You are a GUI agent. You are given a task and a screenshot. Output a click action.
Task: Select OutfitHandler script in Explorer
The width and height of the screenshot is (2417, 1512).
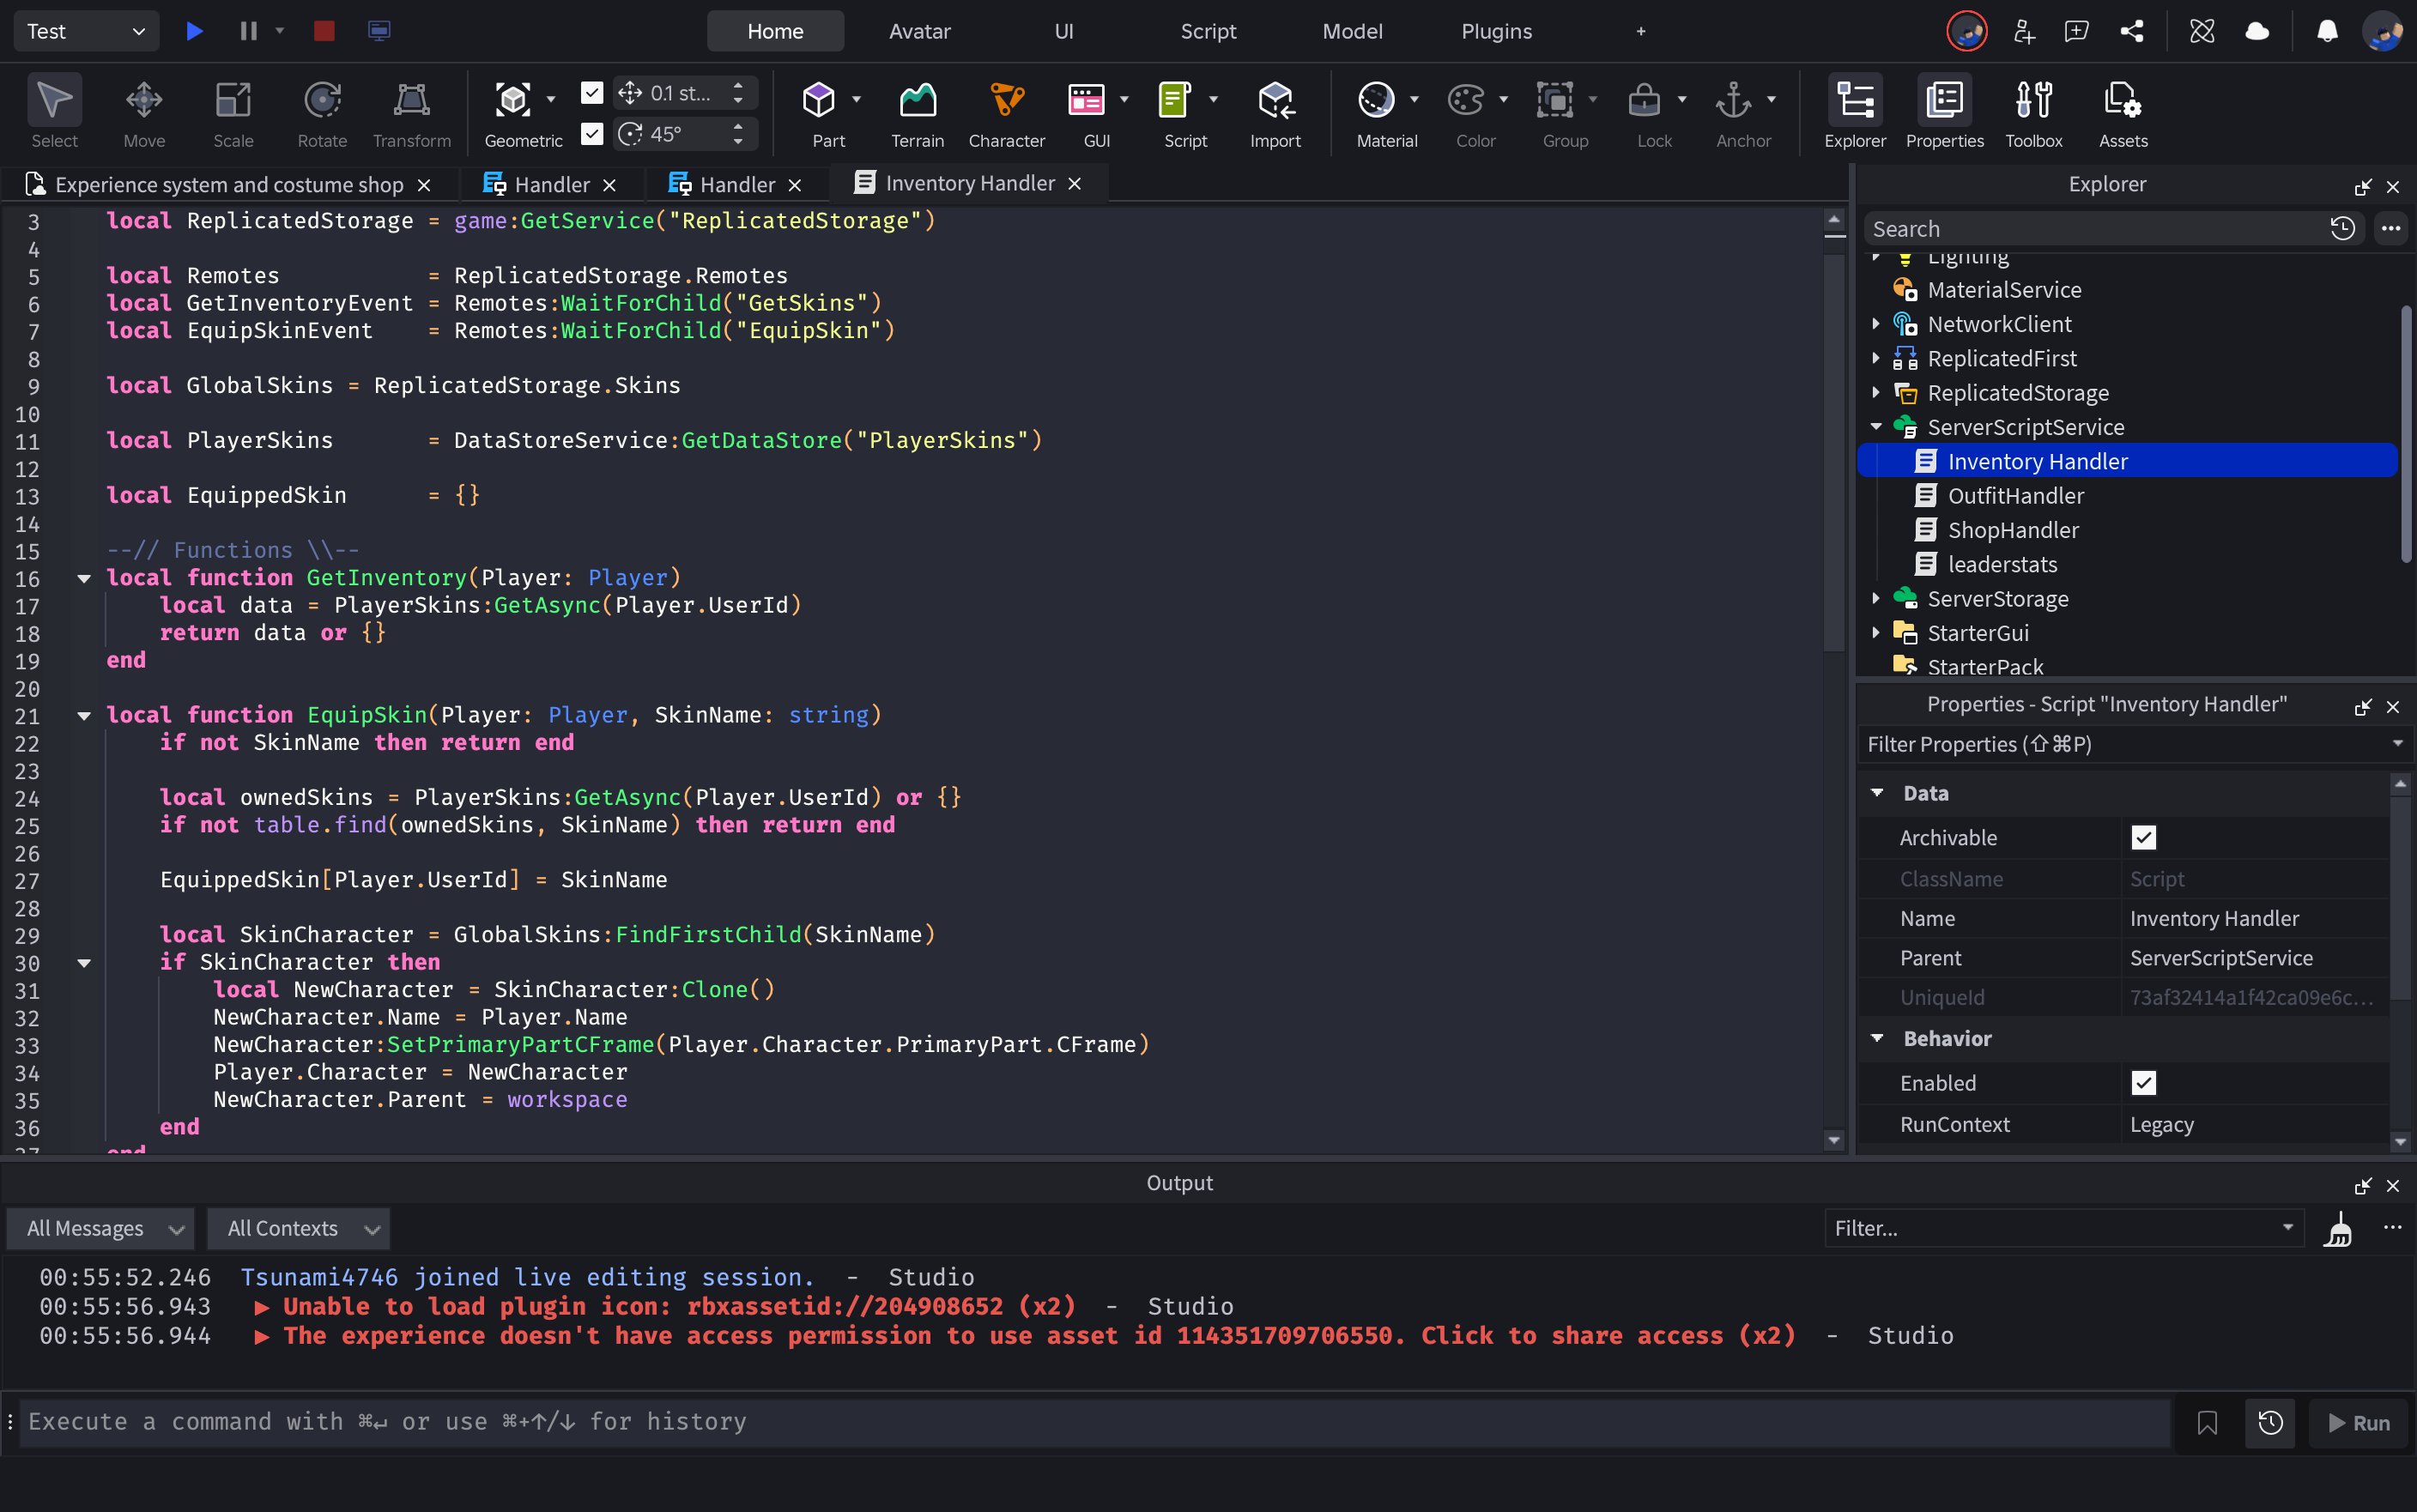click(x=2015, y=496)
